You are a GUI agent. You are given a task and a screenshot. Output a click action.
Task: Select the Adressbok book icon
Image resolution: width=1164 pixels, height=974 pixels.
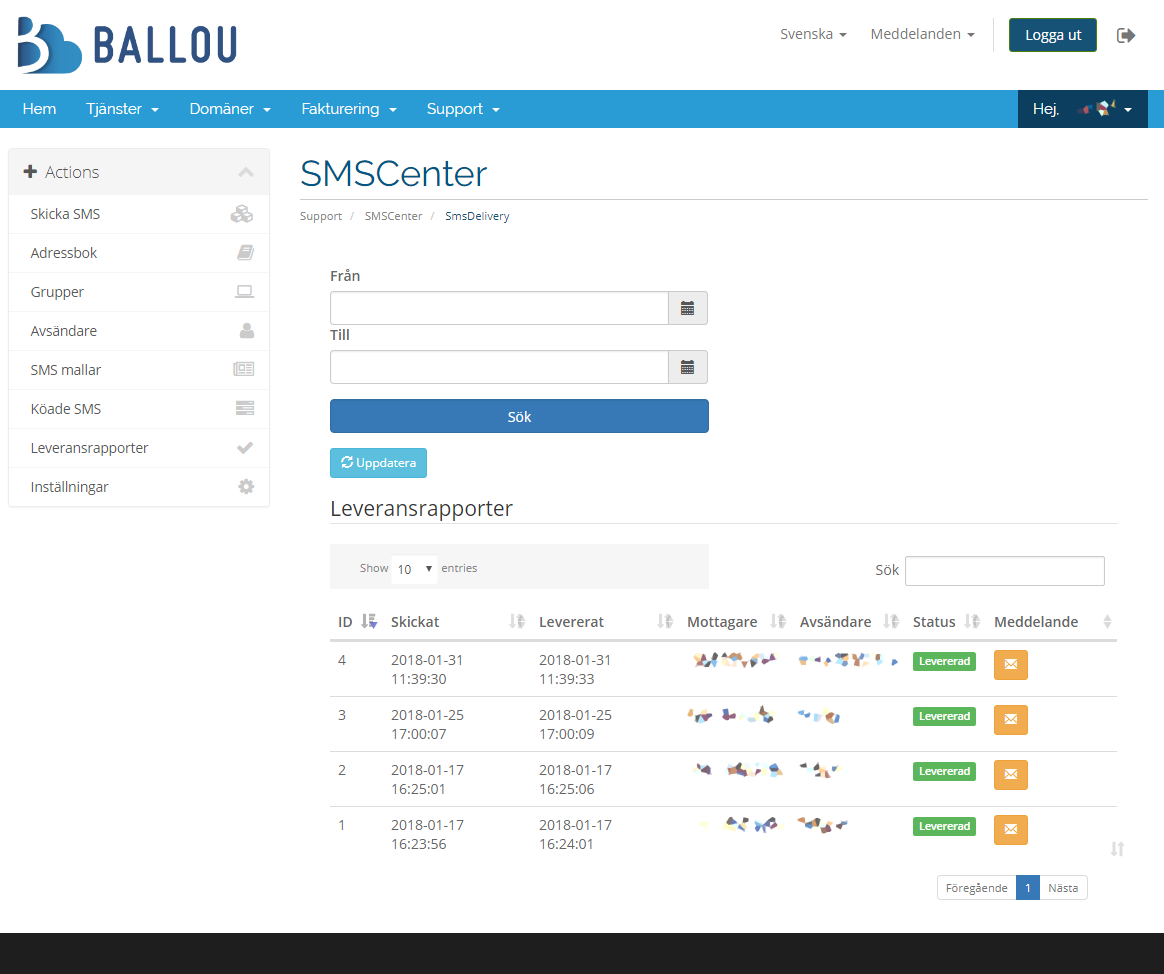[x=243, y=252]
